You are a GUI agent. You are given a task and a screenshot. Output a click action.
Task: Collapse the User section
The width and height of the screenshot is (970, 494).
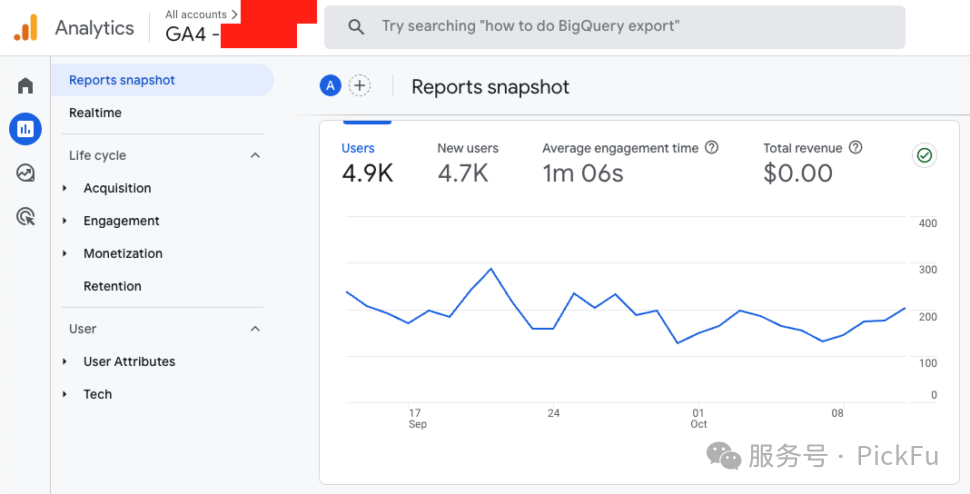pos(255,329)
